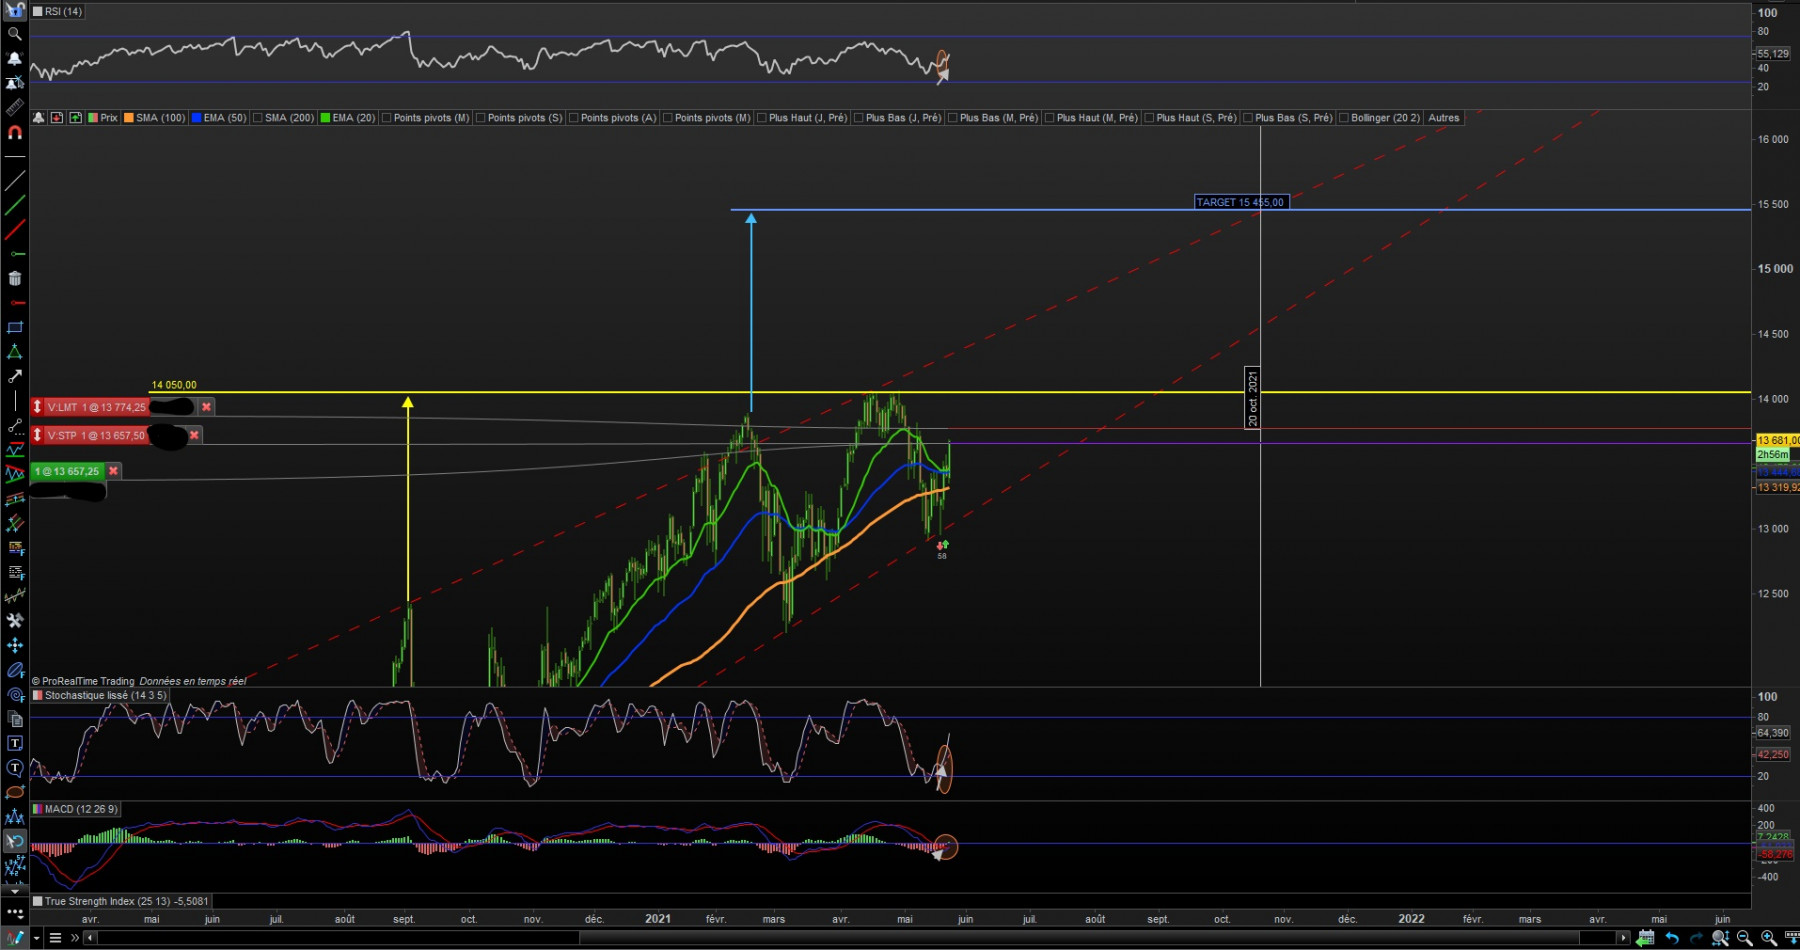Select the round text bubble tool

coord(14,768)
